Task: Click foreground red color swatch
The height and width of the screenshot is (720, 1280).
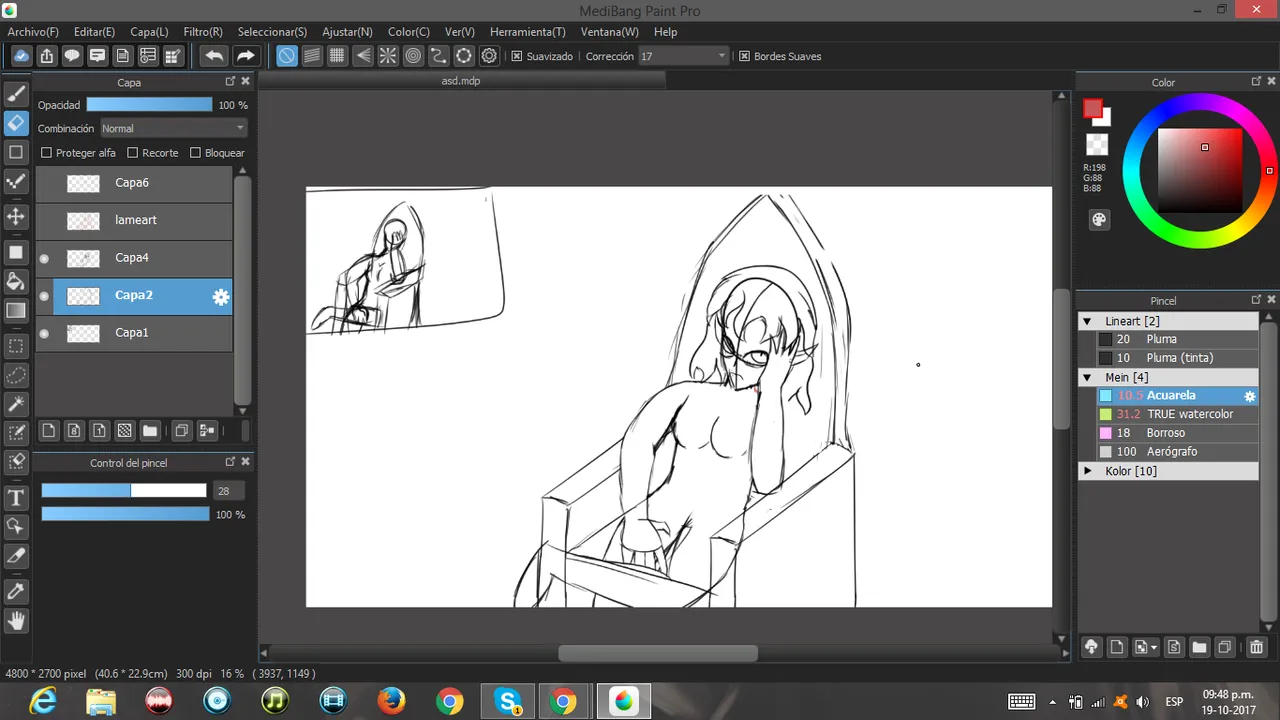Action: tap(1093, 108)
